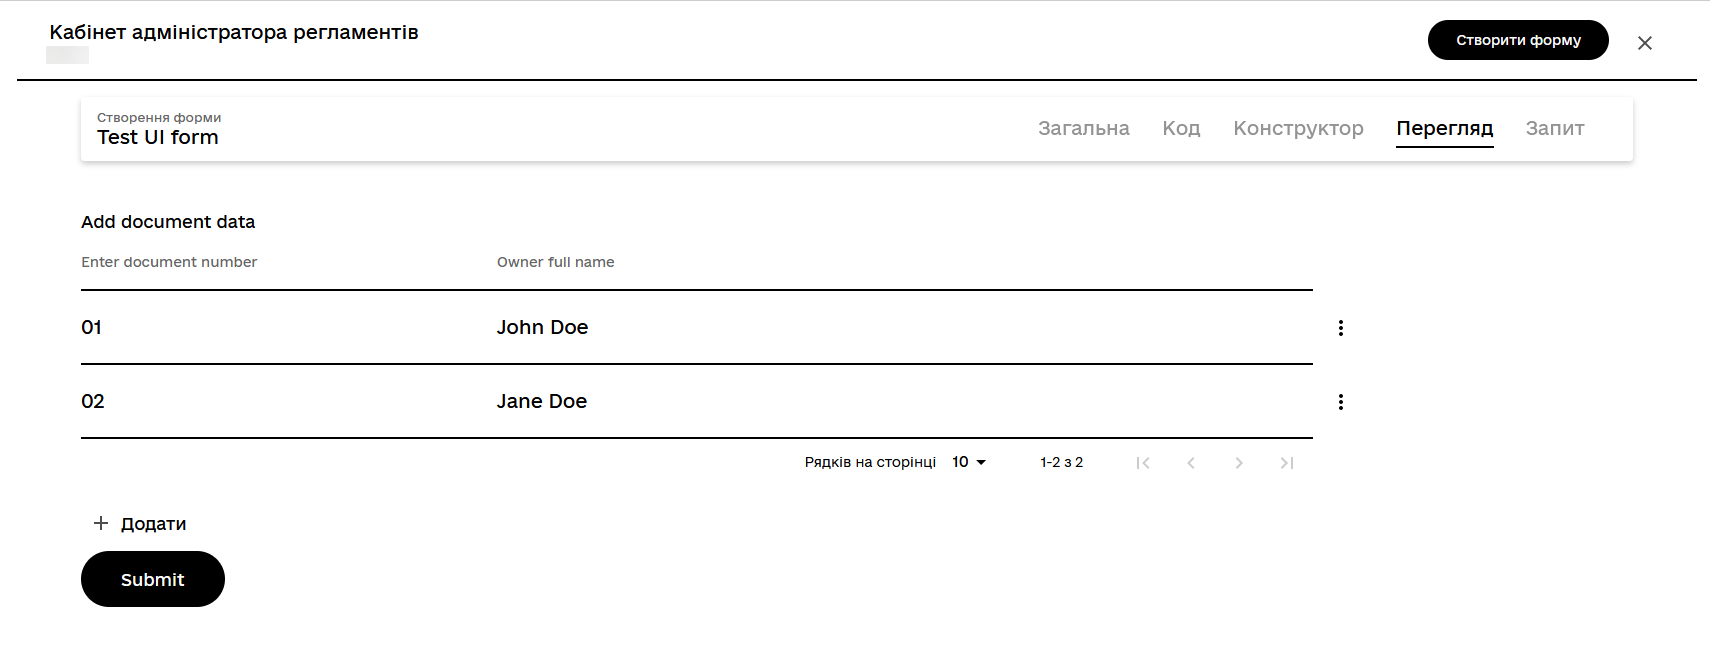Click the Owner full name column header
Screen dimensions: 1710x646
(555, 262)
